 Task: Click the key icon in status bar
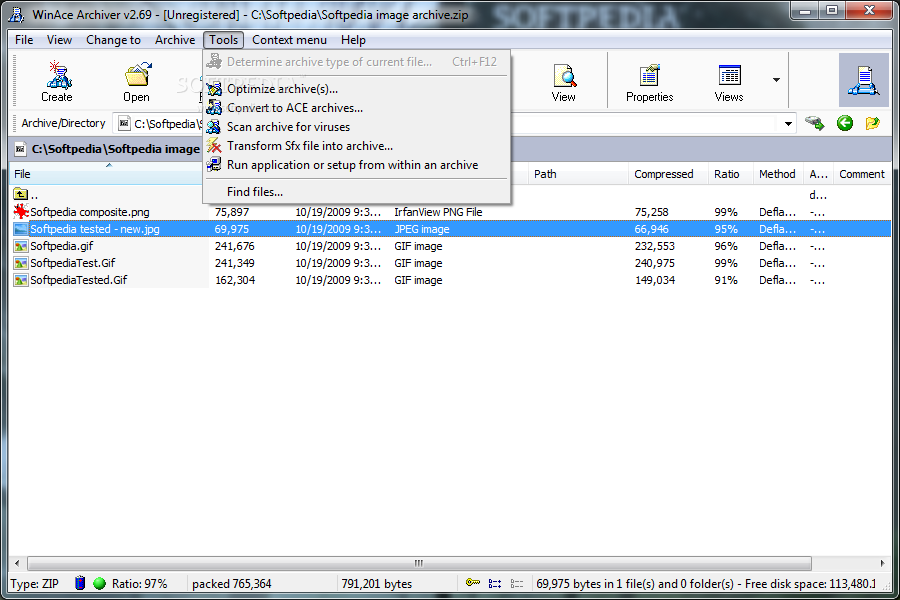pos(473,583)
